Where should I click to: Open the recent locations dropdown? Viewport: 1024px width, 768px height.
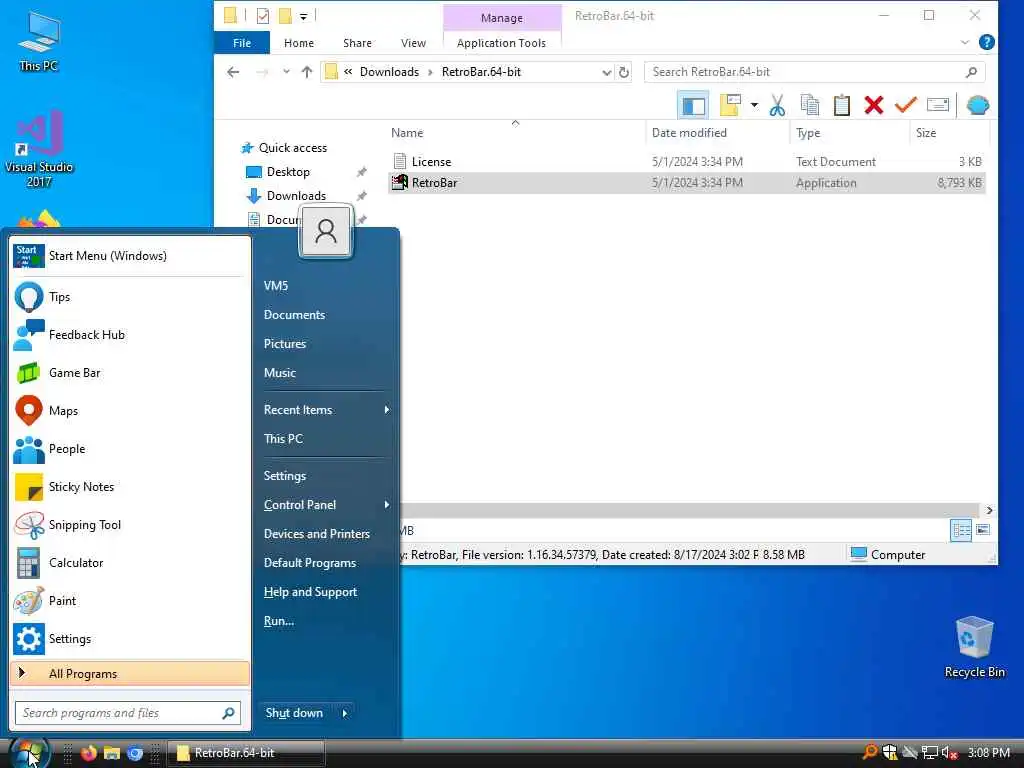286,72
